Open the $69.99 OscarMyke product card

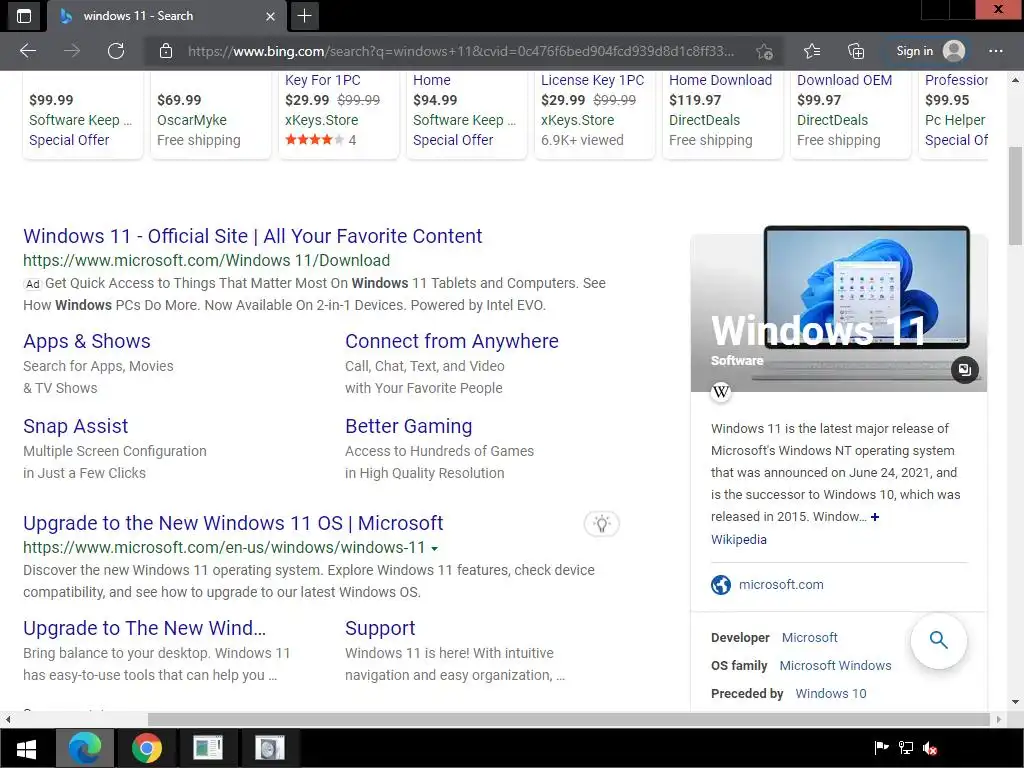[210, 115]
